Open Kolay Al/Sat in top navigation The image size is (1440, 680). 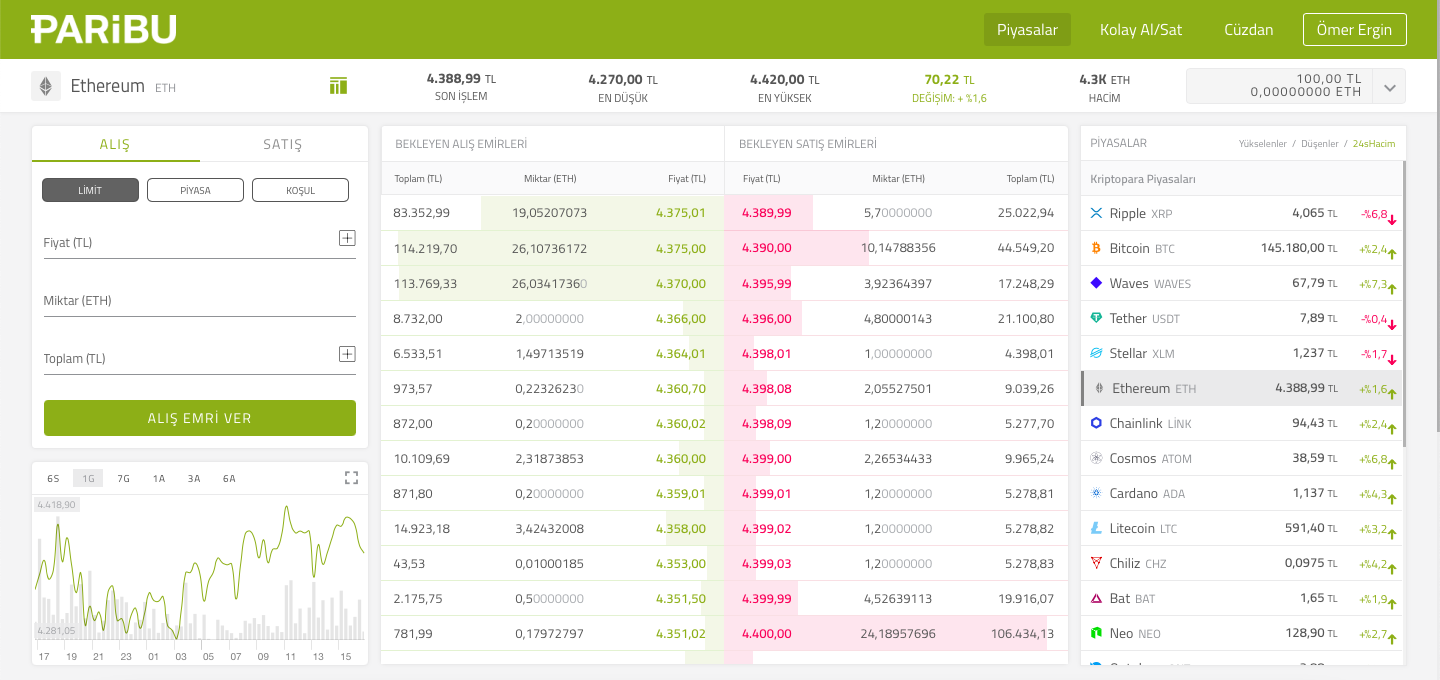1141,30
